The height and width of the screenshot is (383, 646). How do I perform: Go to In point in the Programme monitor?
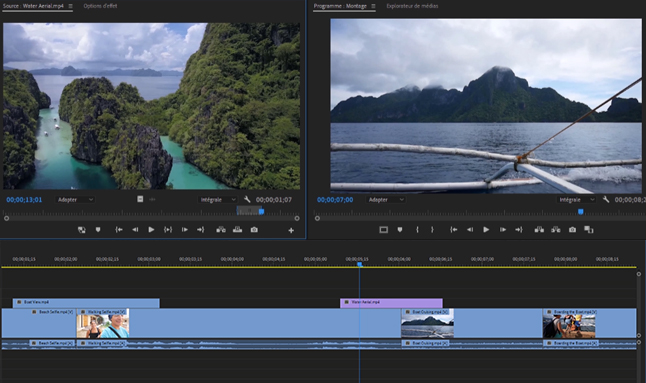click(454, 230)
